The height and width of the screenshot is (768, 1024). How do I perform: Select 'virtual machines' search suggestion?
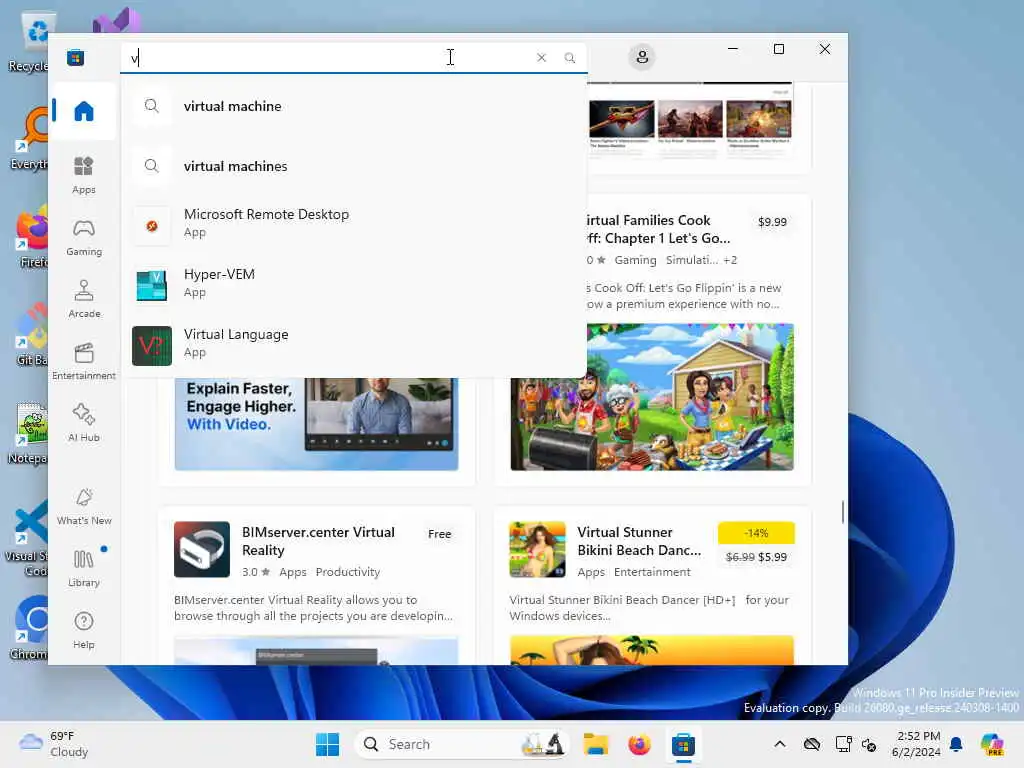point(353,166)
